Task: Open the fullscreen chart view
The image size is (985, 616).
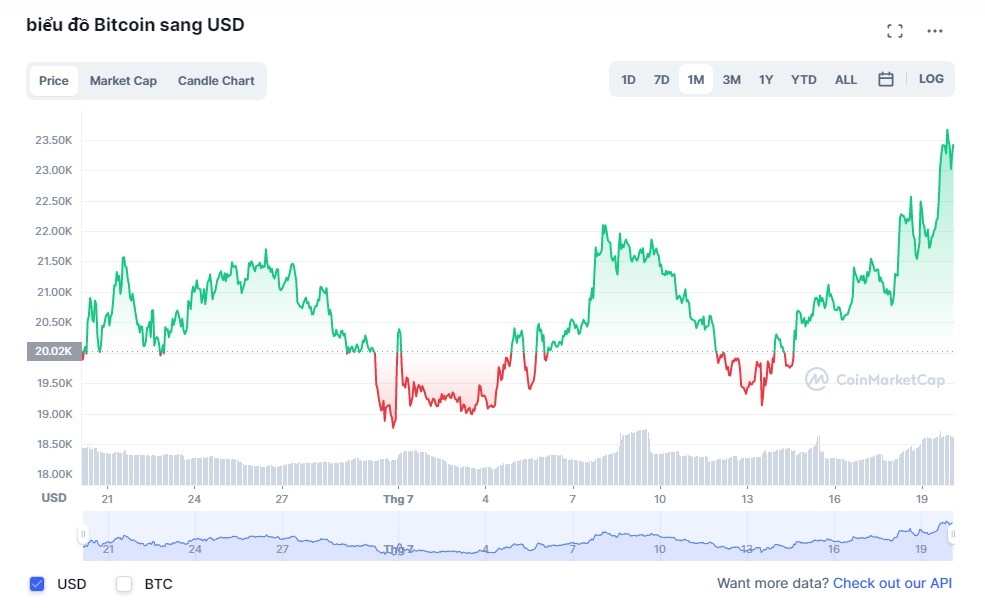Action: pos(894,30)
